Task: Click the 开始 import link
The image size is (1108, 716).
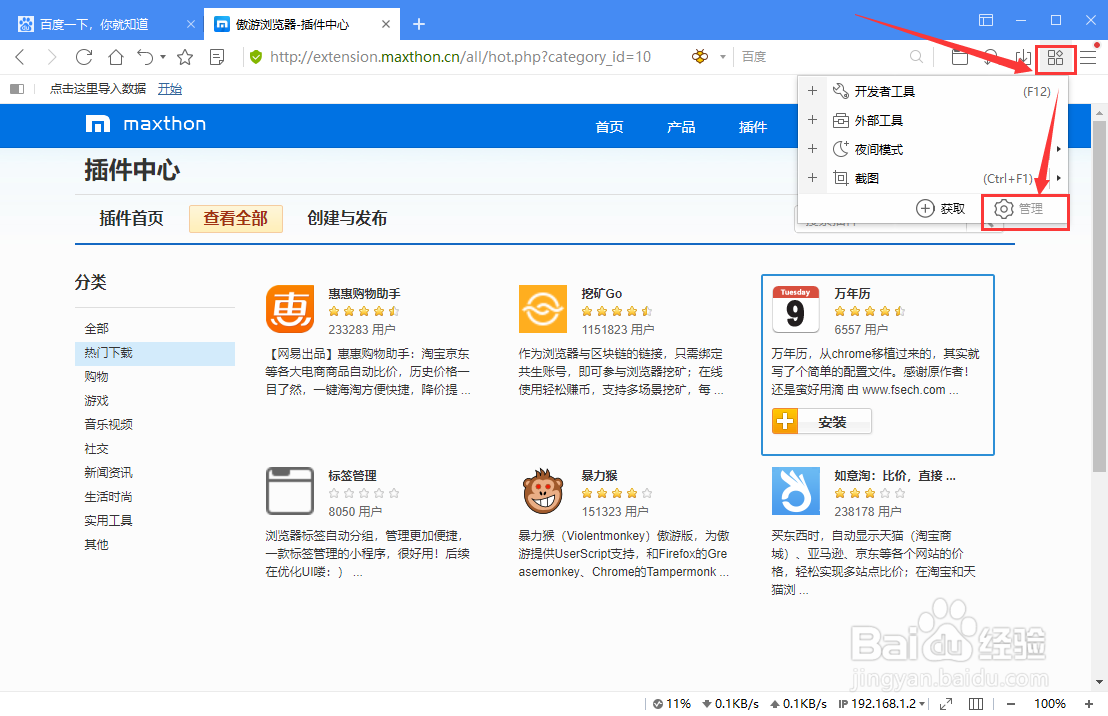Action: [x=170, y=88]
